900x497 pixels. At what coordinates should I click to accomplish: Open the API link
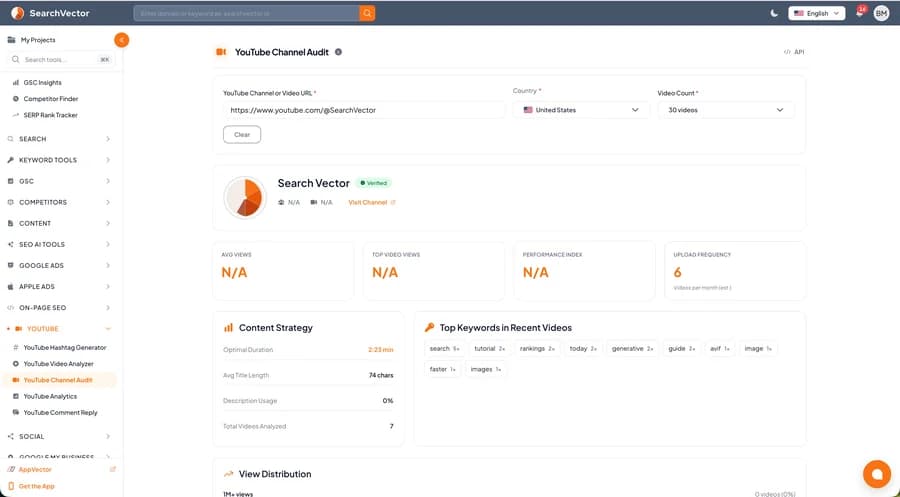(x=794, y=52)
